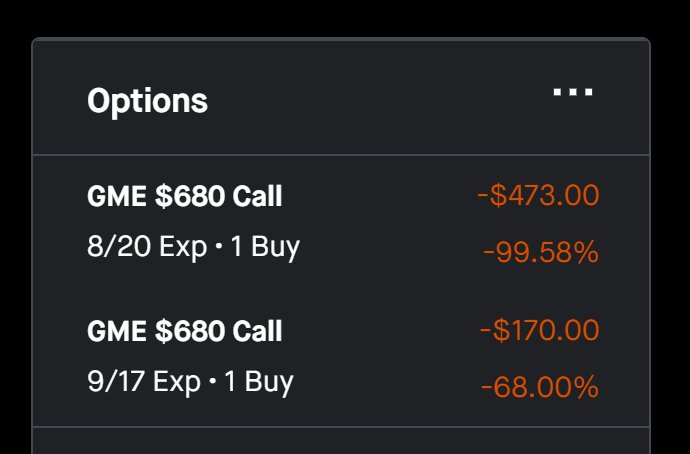This screenshot has width=690, height=454.
Task: Click the -68.00% return figure
Action: pyautogui.click(x=540, y=388)
